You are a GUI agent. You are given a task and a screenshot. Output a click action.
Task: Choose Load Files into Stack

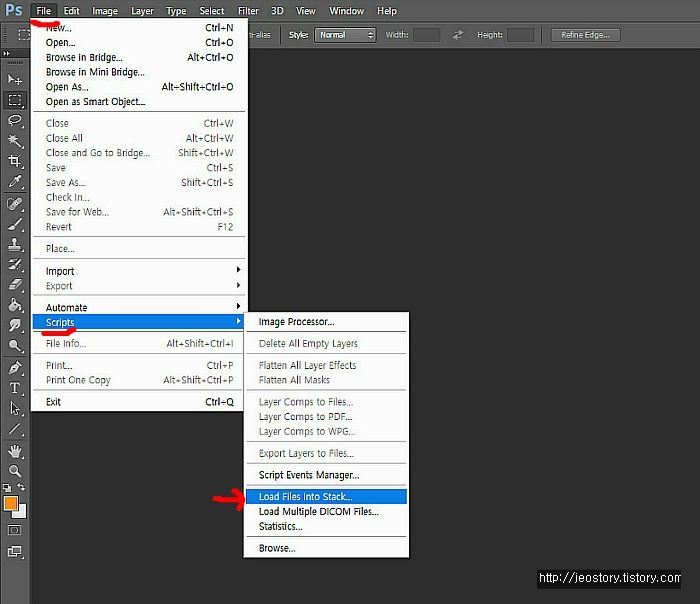(326, 496)
